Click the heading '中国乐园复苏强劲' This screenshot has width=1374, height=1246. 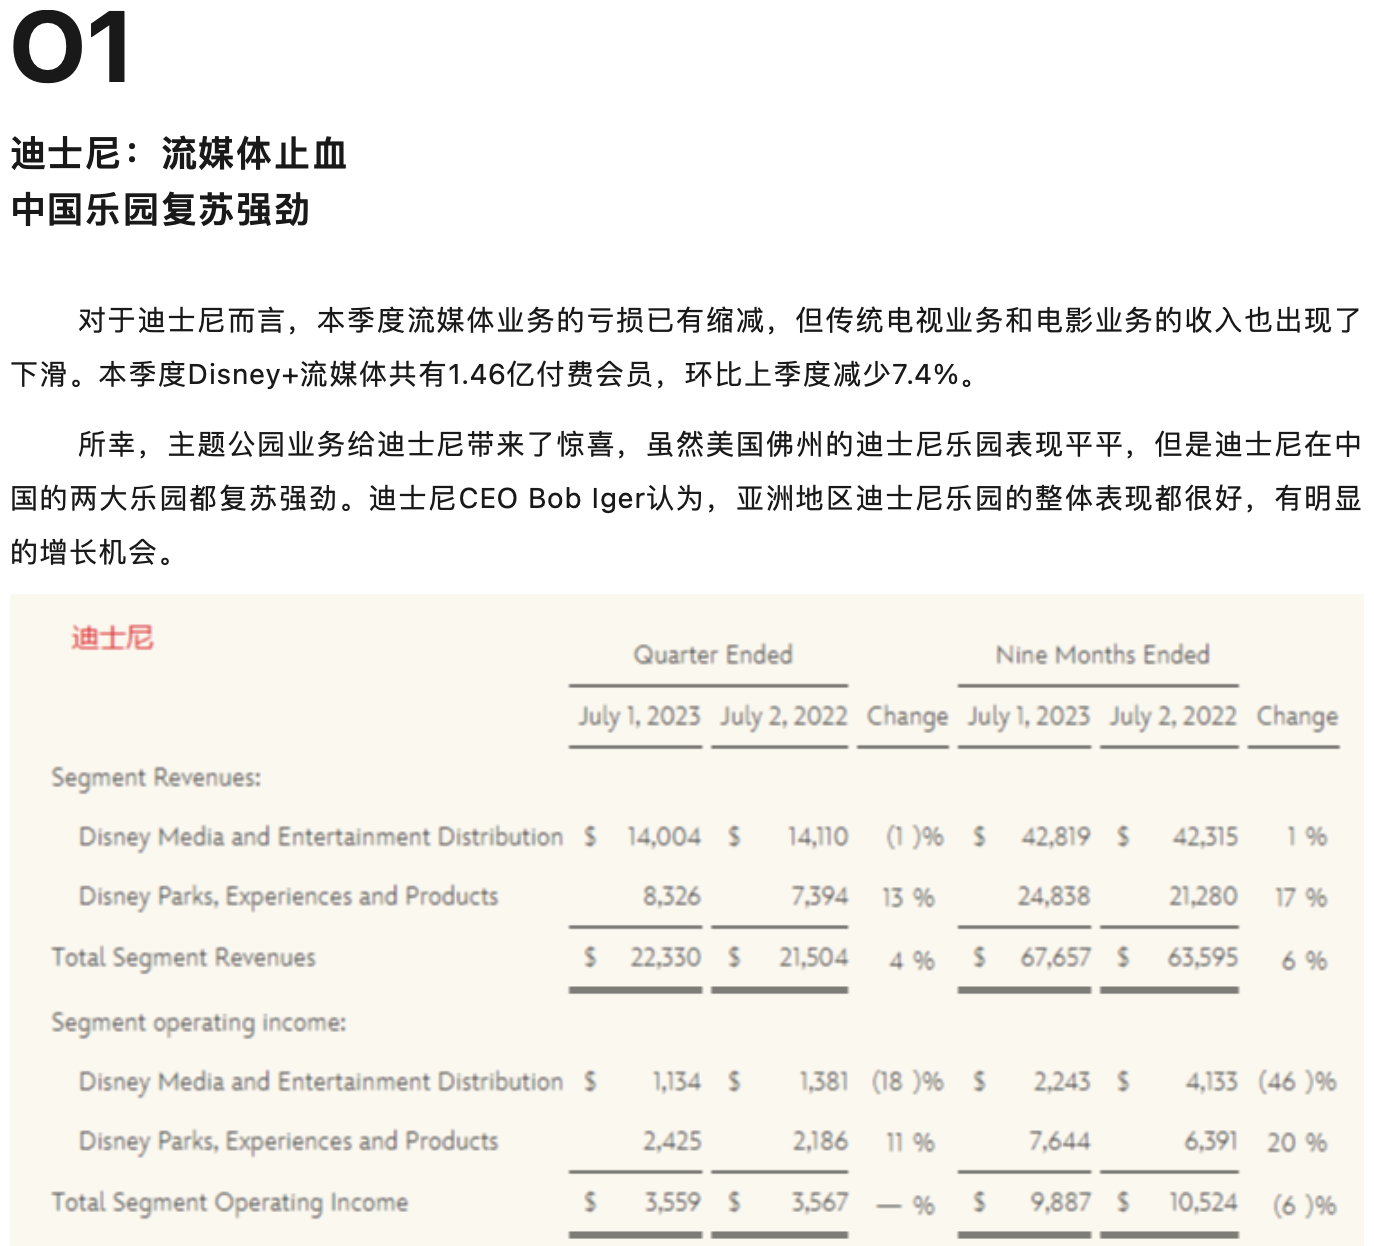pos(161,210)
